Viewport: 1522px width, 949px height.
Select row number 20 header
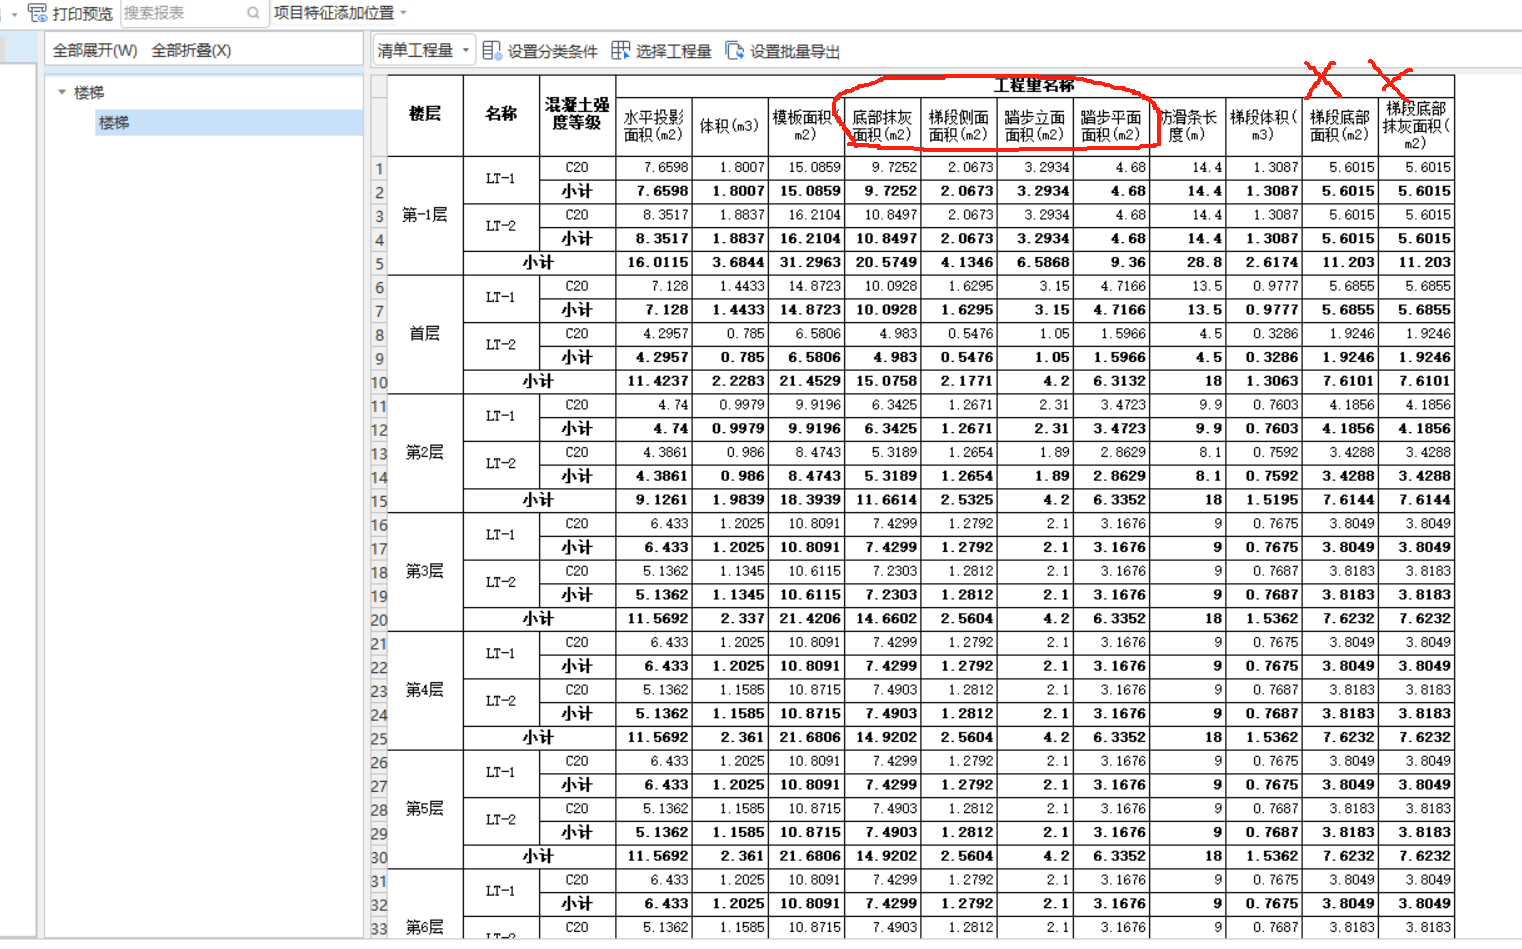tap(379, 619)
